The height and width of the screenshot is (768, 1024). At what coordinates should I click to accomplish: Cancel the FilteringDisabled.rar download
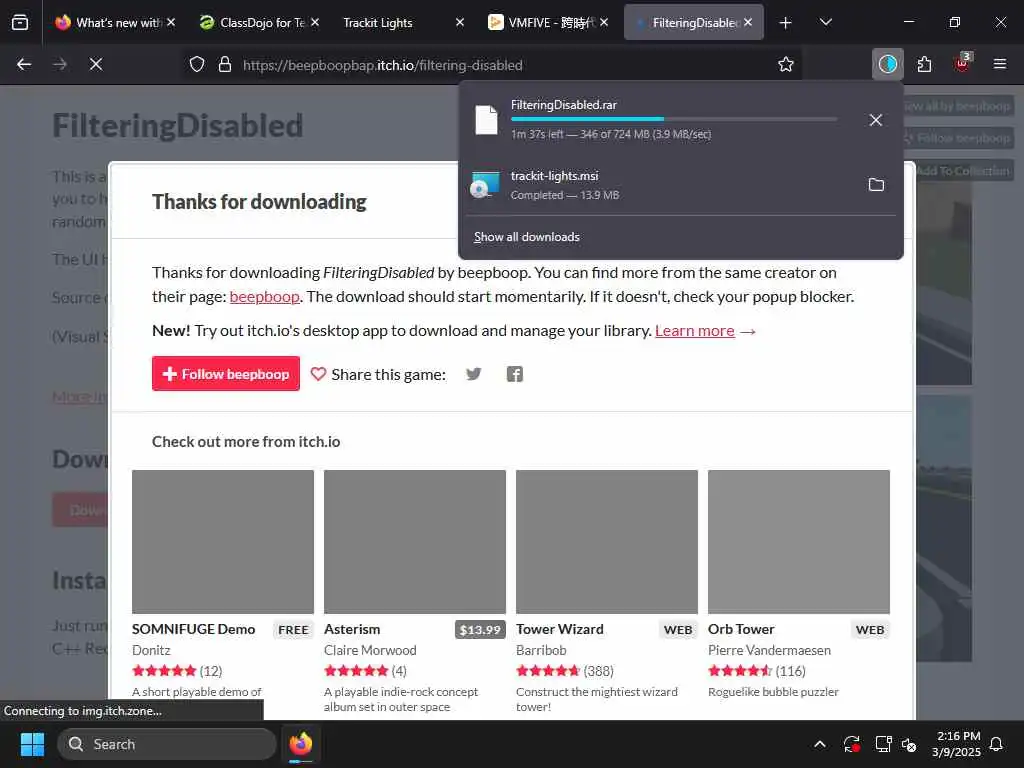point(876,120)
